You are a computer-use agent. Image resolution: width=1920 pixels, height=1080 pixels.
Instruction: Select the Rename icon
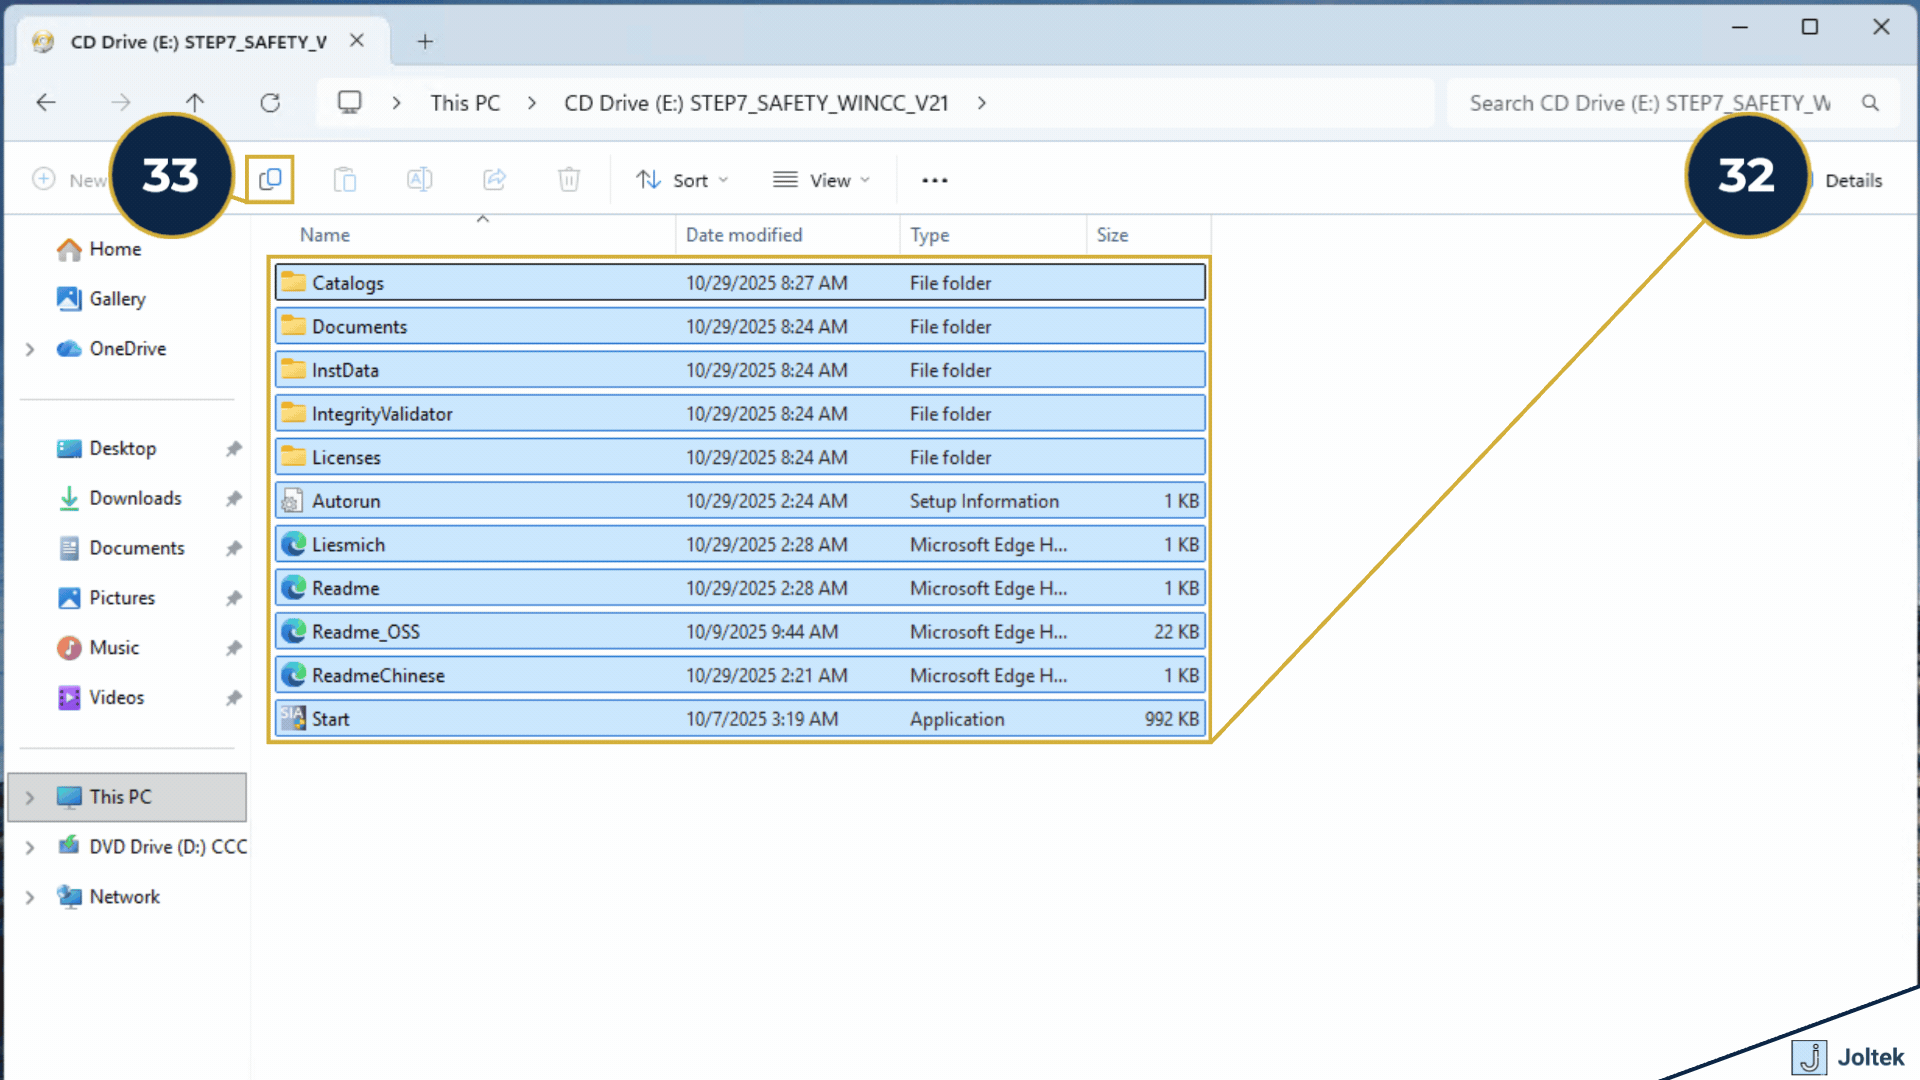tap(419, 179)
